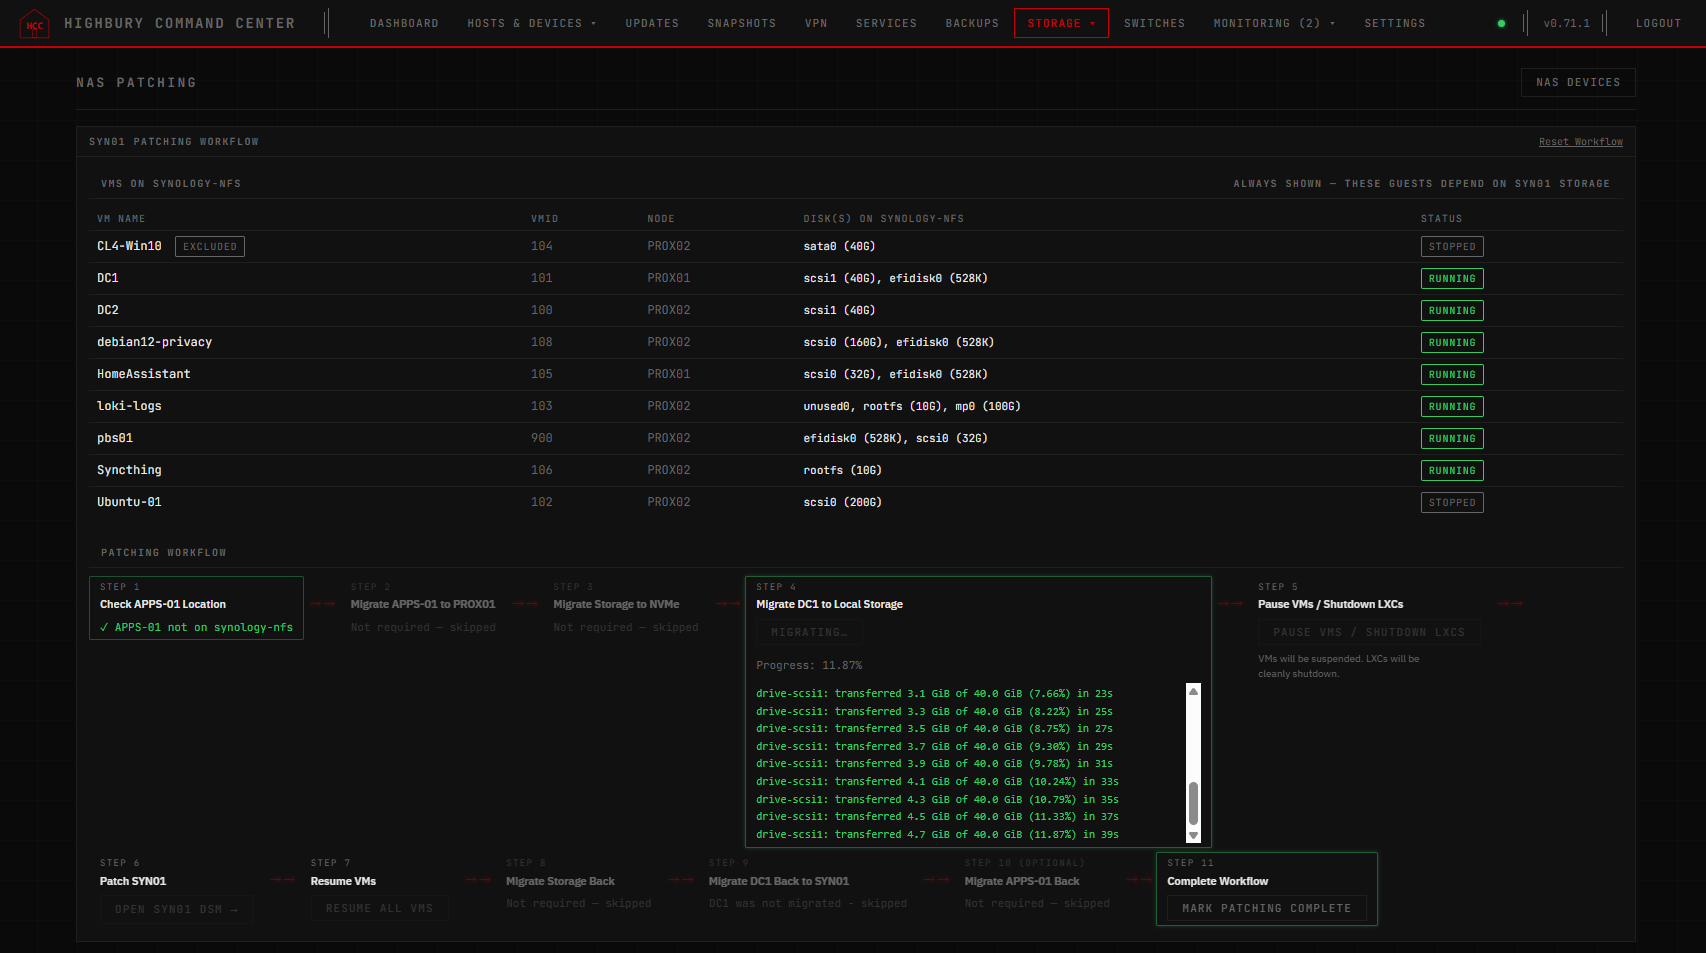Click the HCC house logo icon
The height and width of the screenshot is (953, 1706).
point(34,23)
